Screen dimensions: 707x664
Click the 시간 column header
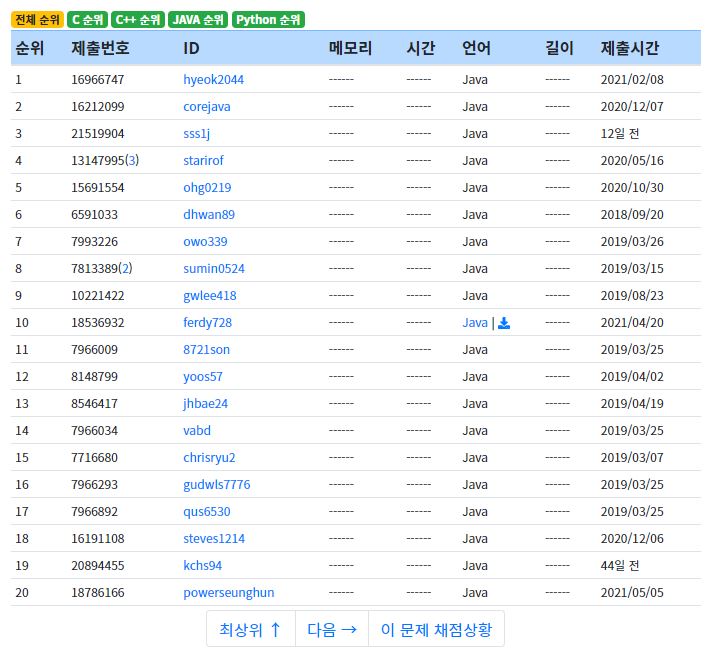point(421,48)
